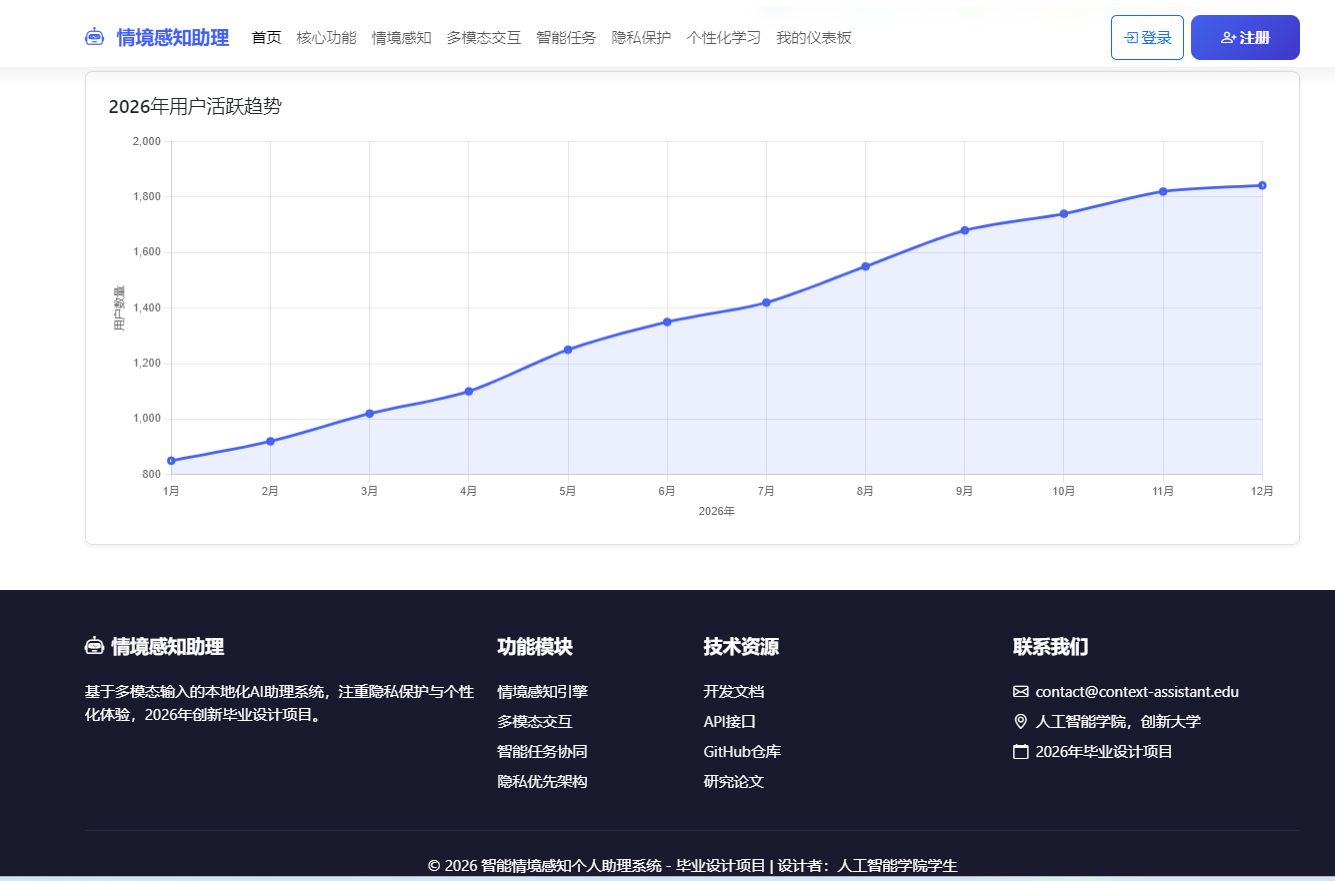Click the 6月 data point on chart
This screenshot has height=881, width=1335.
667,321
